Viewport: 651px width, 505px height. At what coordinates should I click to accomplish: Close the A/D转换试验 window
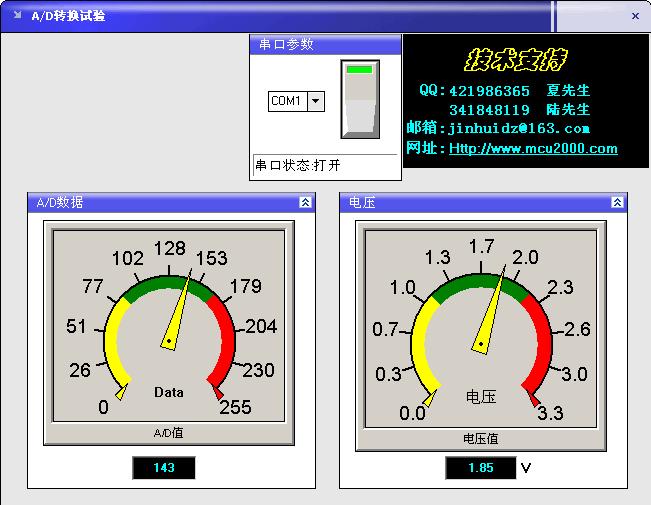coord(635,16)
